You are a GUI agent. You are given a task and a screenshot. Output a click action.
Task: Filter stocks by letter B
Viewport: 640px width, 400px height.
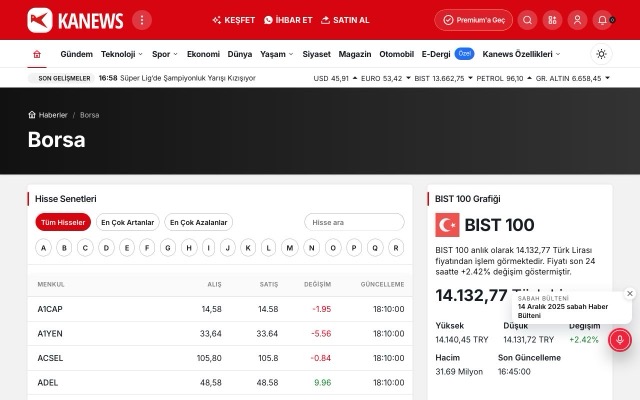pos(64,248)
